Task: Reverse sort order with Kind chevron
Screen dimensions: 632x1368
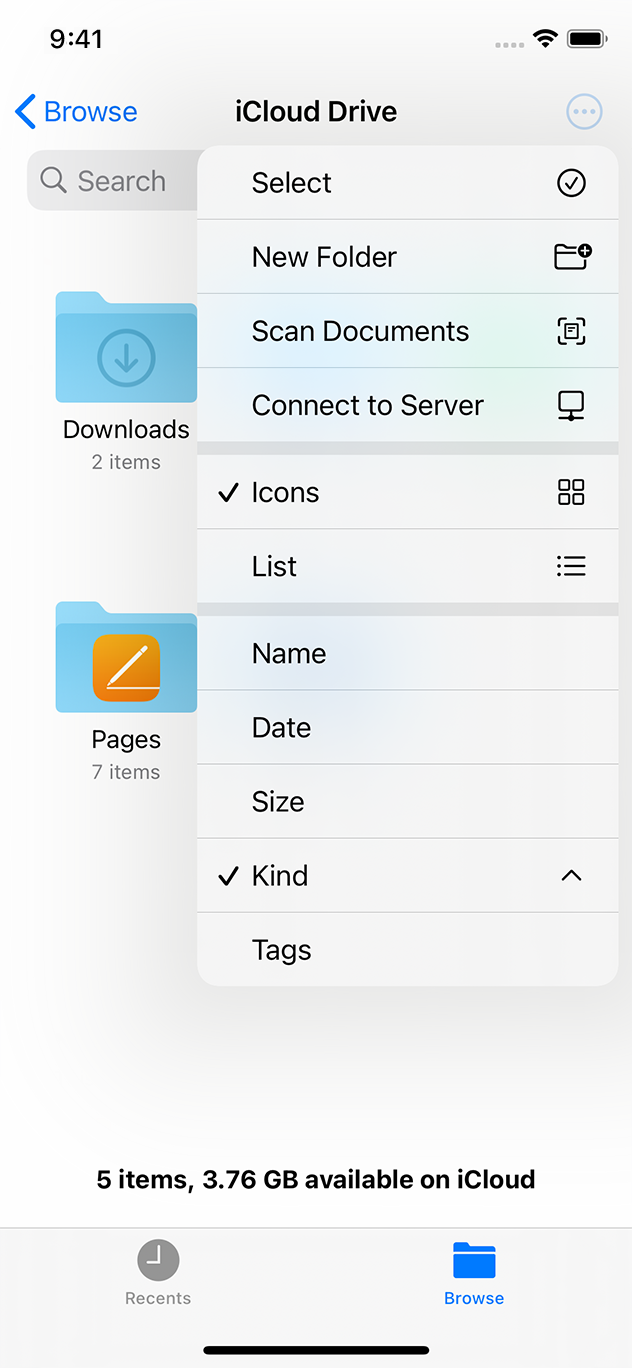Action: (x=571, y=876)
